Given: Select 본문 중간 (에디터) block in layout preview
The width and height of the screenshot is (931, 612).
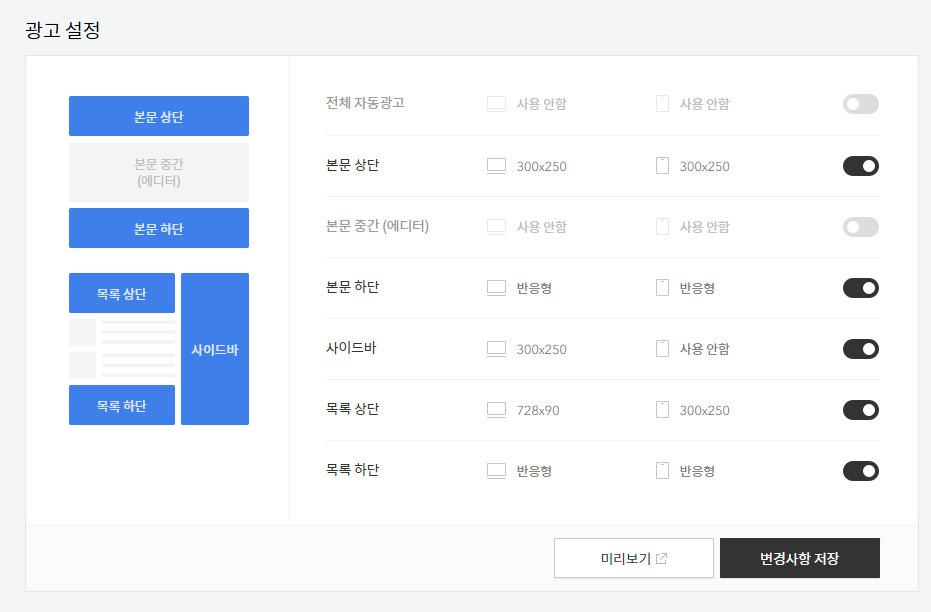Looking at the screenshot, I should coord(159,172).
